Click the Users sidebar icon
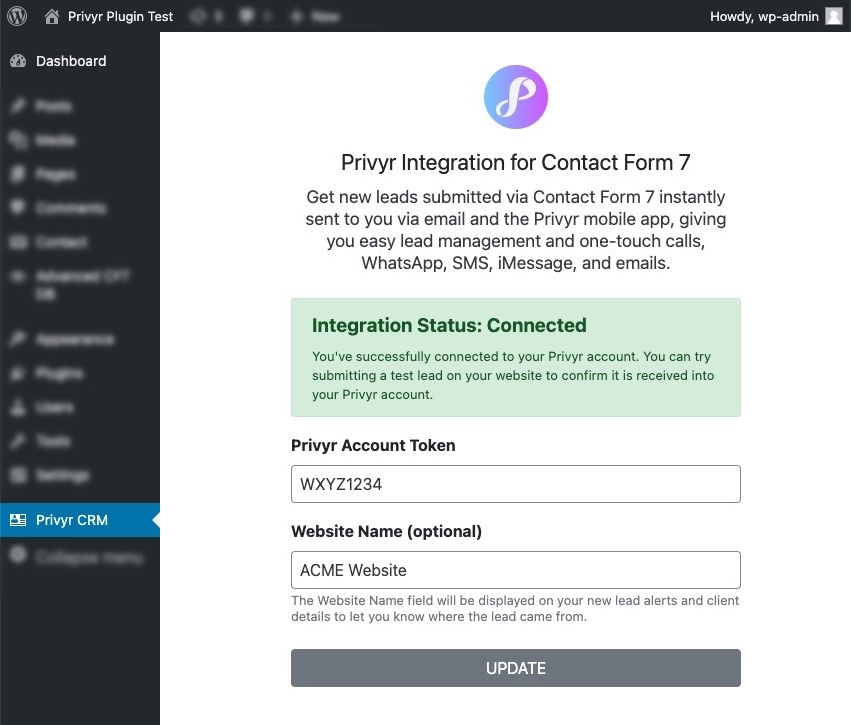Viewport: 851px width, 725px height. [x=18, y=407]
